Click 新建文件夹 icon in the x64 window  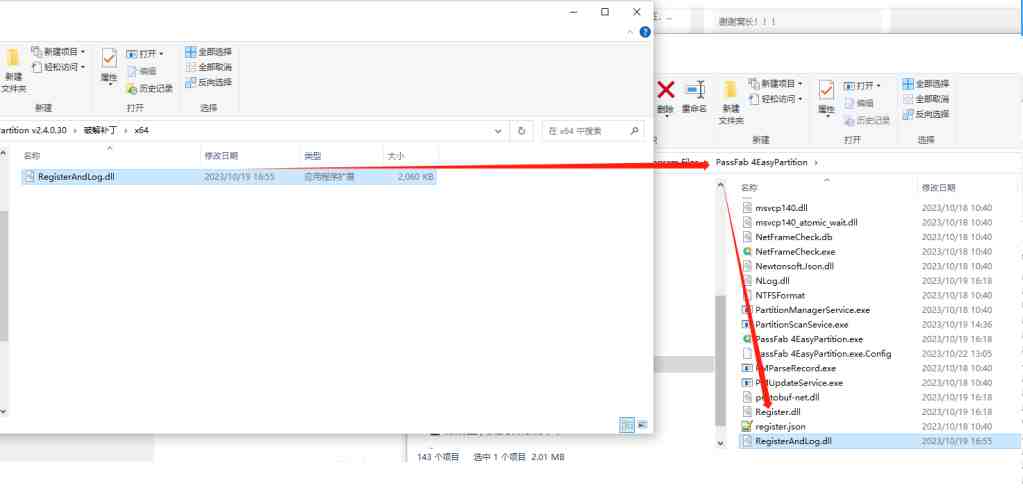[x=13, y=59]
